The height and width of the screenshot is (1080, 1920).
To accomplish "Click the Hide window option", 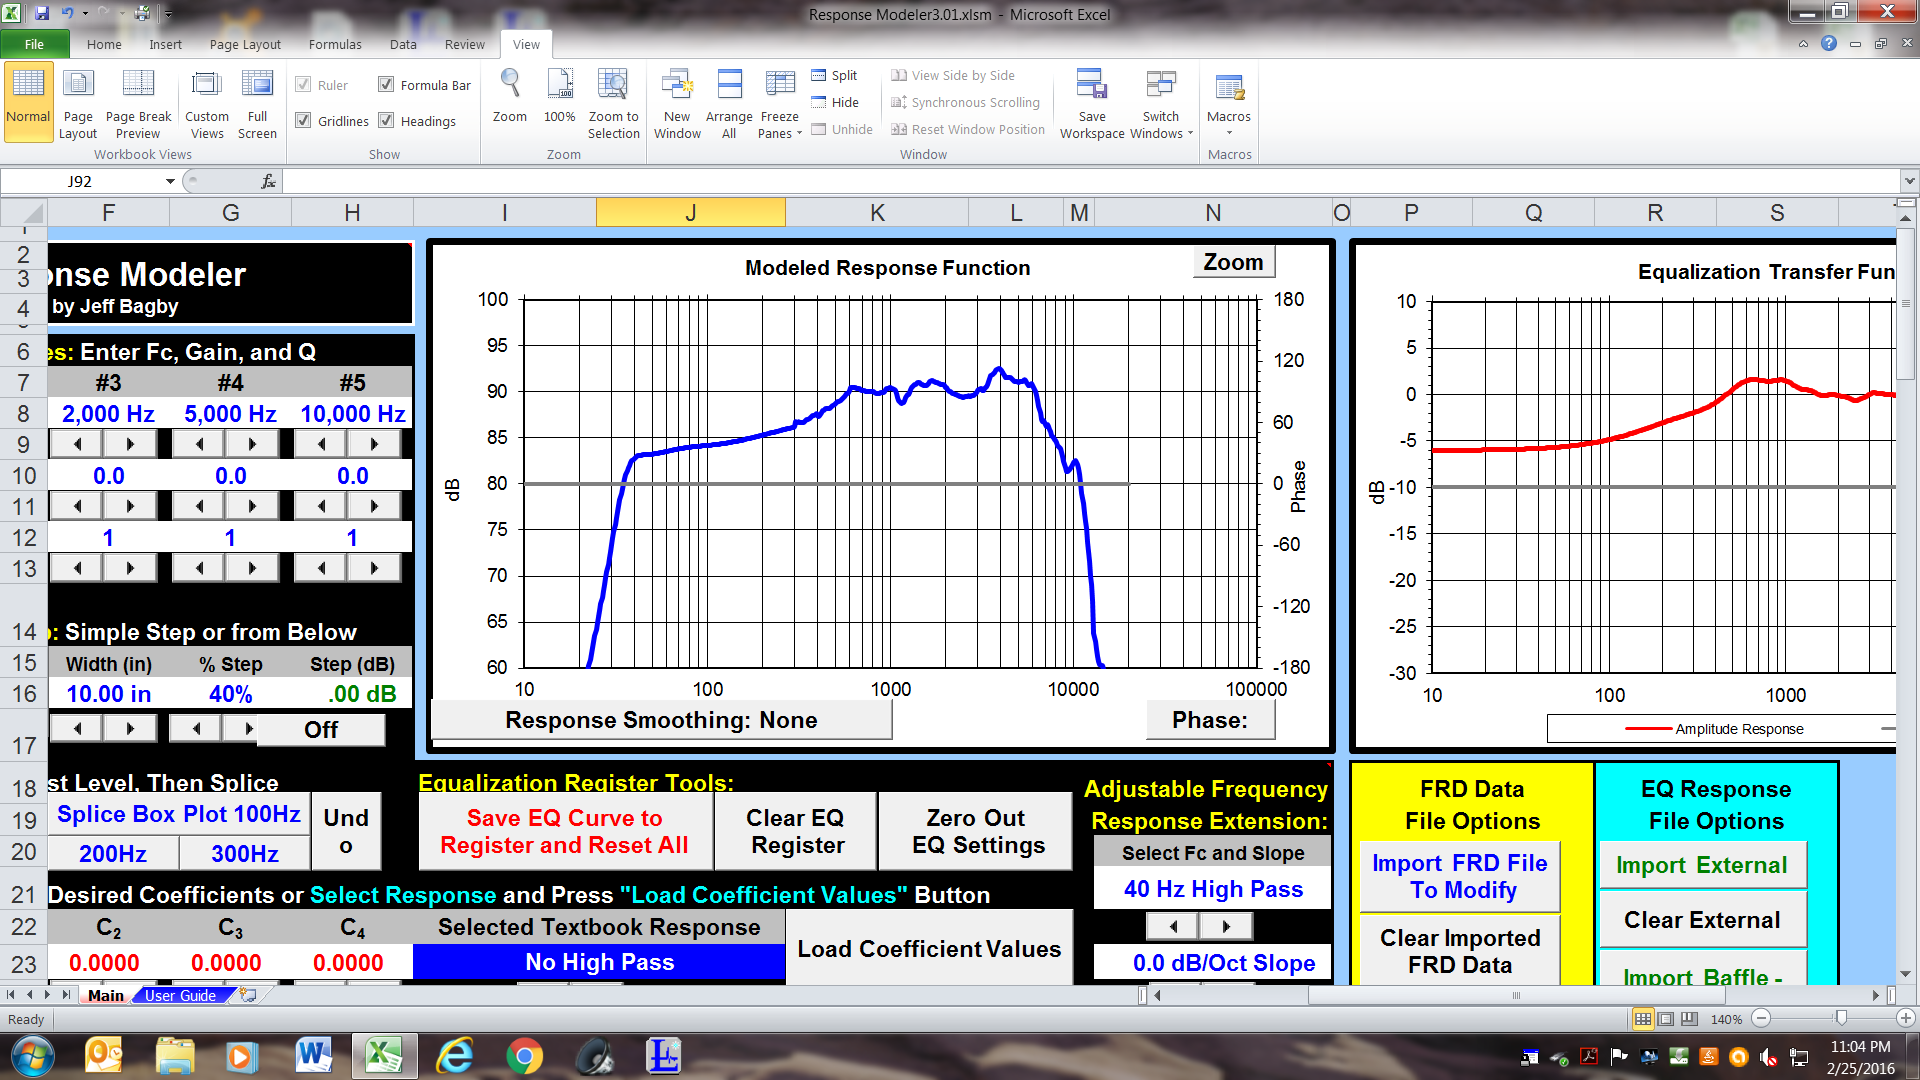I will click(835, 102).
